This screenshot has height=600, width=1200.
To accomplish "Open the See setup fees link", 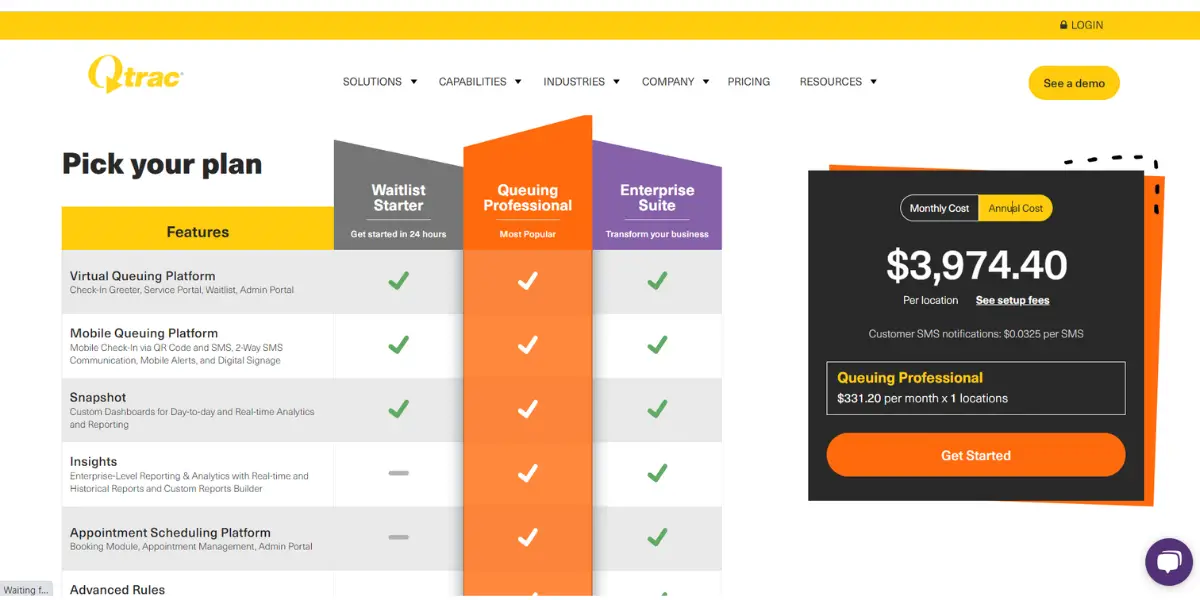I will (x=1012, y=300).
